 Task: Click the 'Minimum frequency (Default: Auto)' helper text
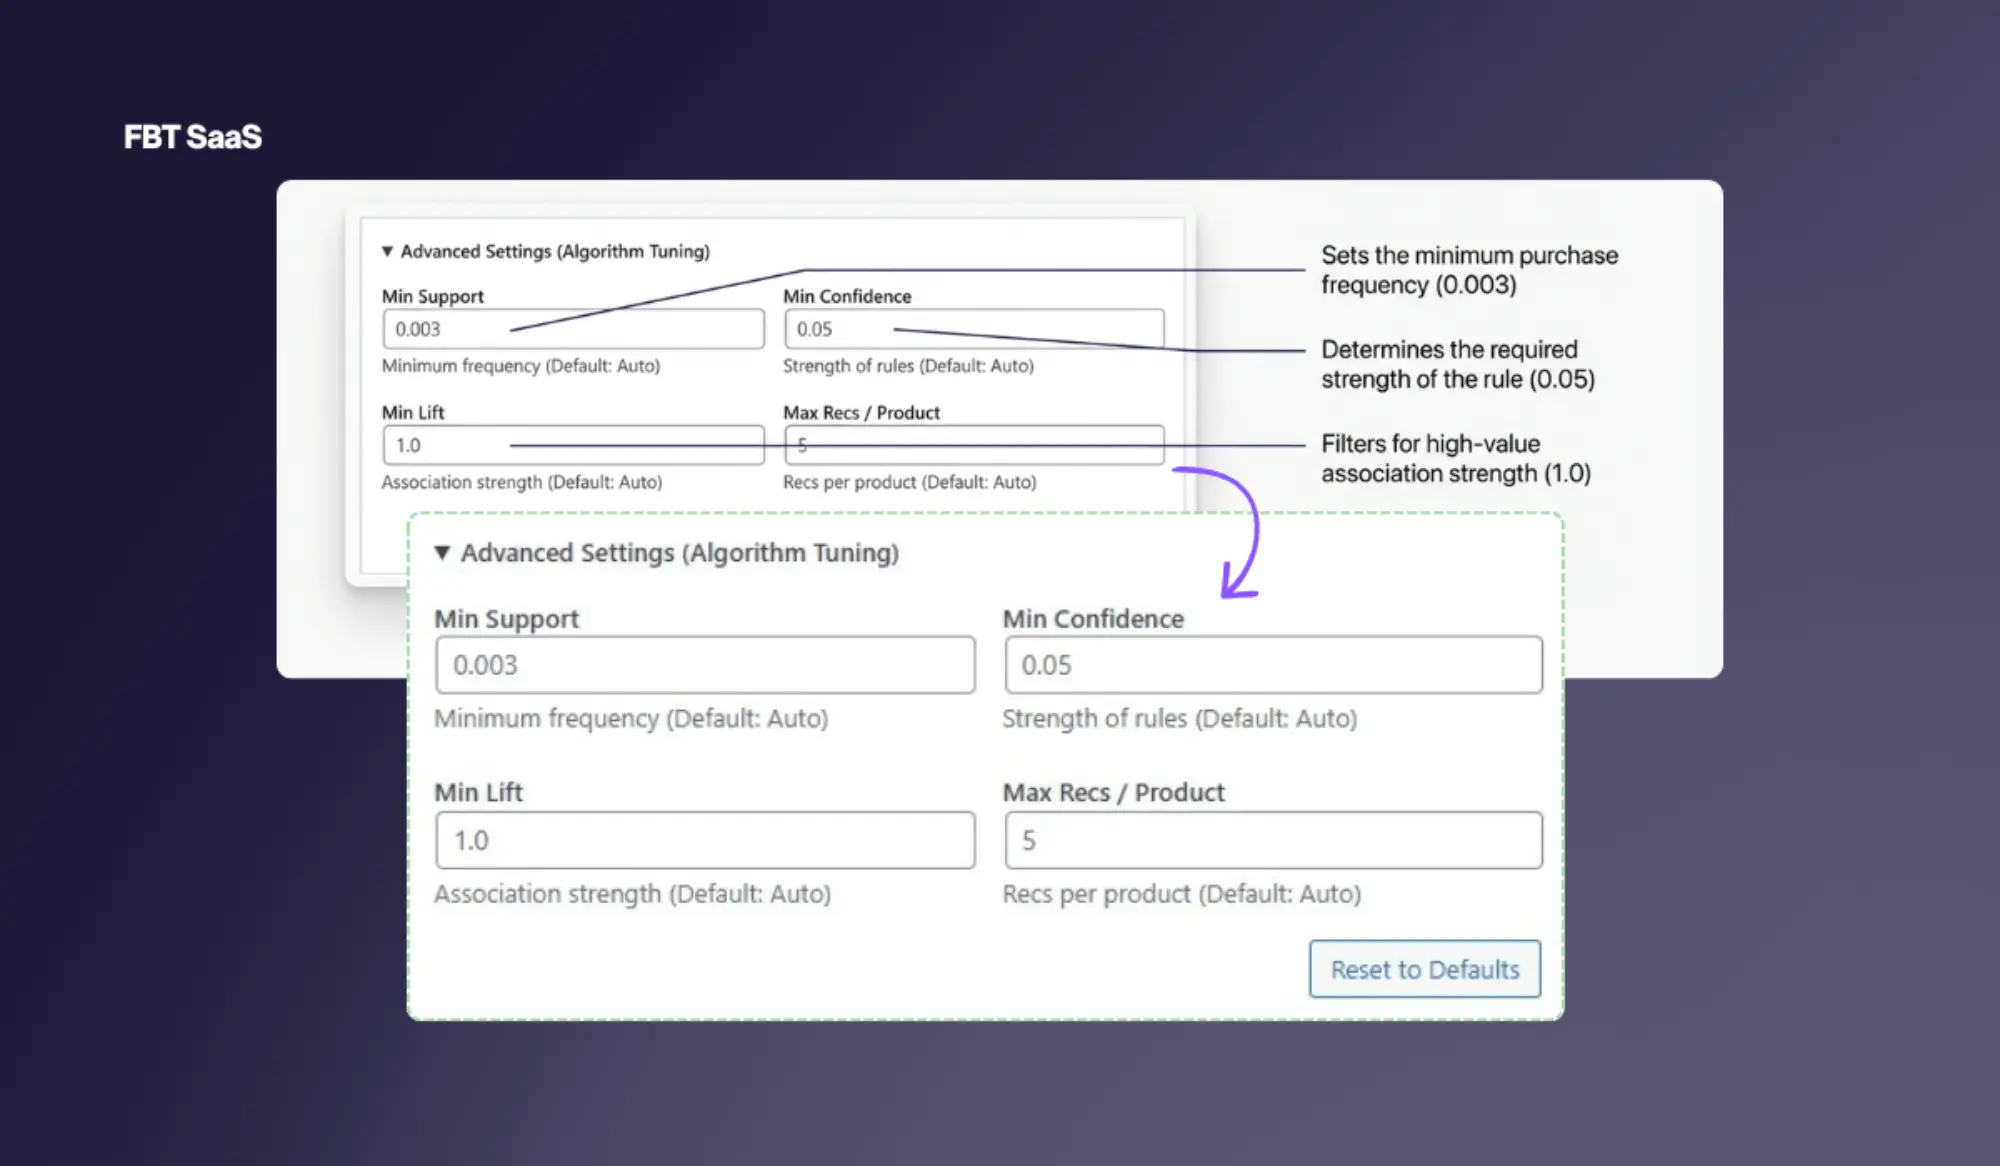(631, 718)
